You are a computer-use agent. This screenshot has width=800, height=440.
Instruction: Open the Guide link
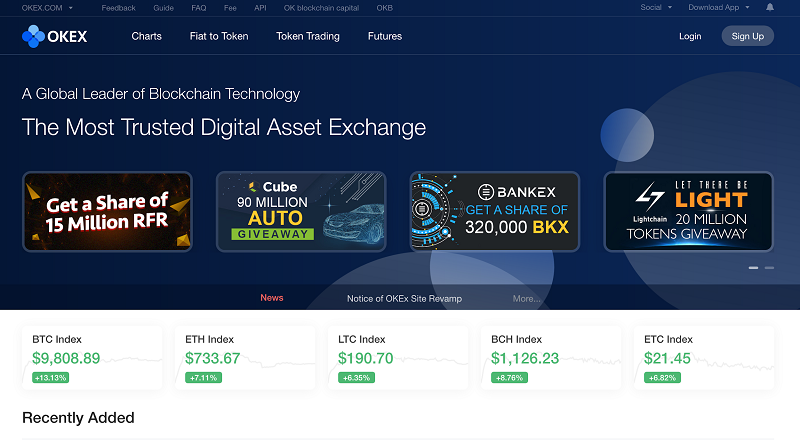pyautogui.click(x=163, y=8)
